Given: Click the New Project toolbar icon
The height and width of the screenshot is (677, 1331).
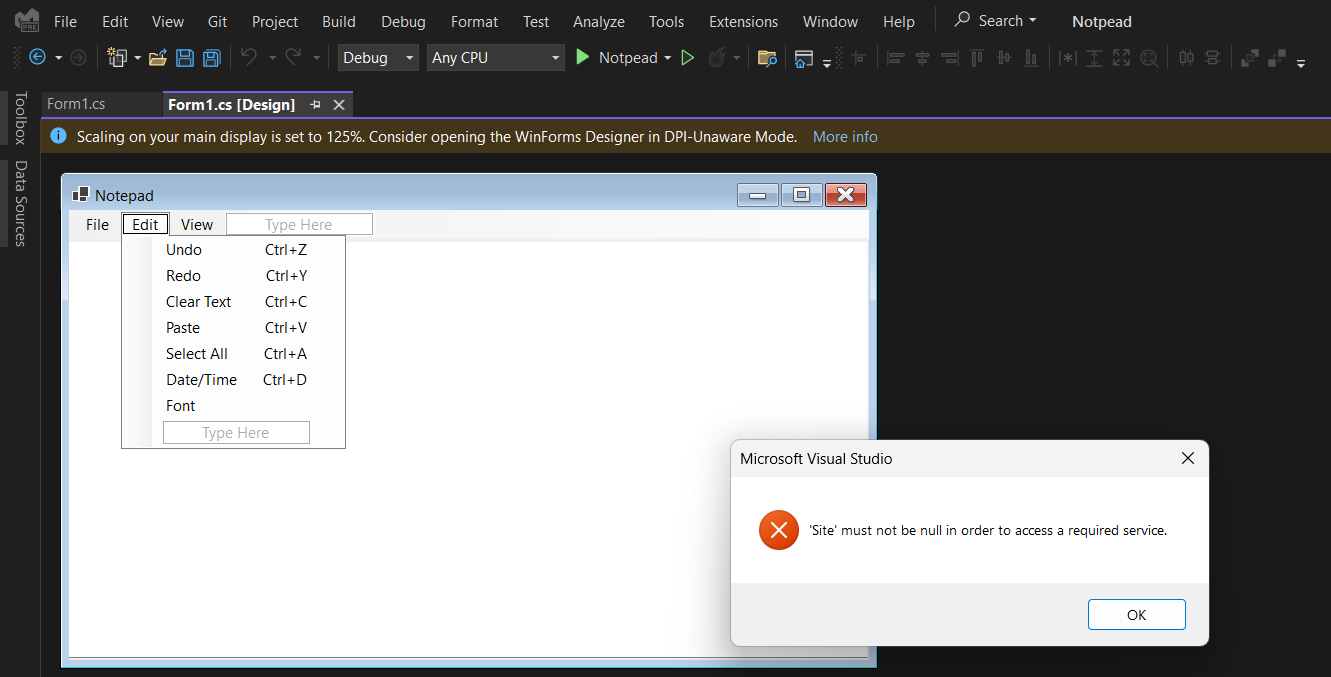Looking at the screenshot, I should click(x=117, y=58).
